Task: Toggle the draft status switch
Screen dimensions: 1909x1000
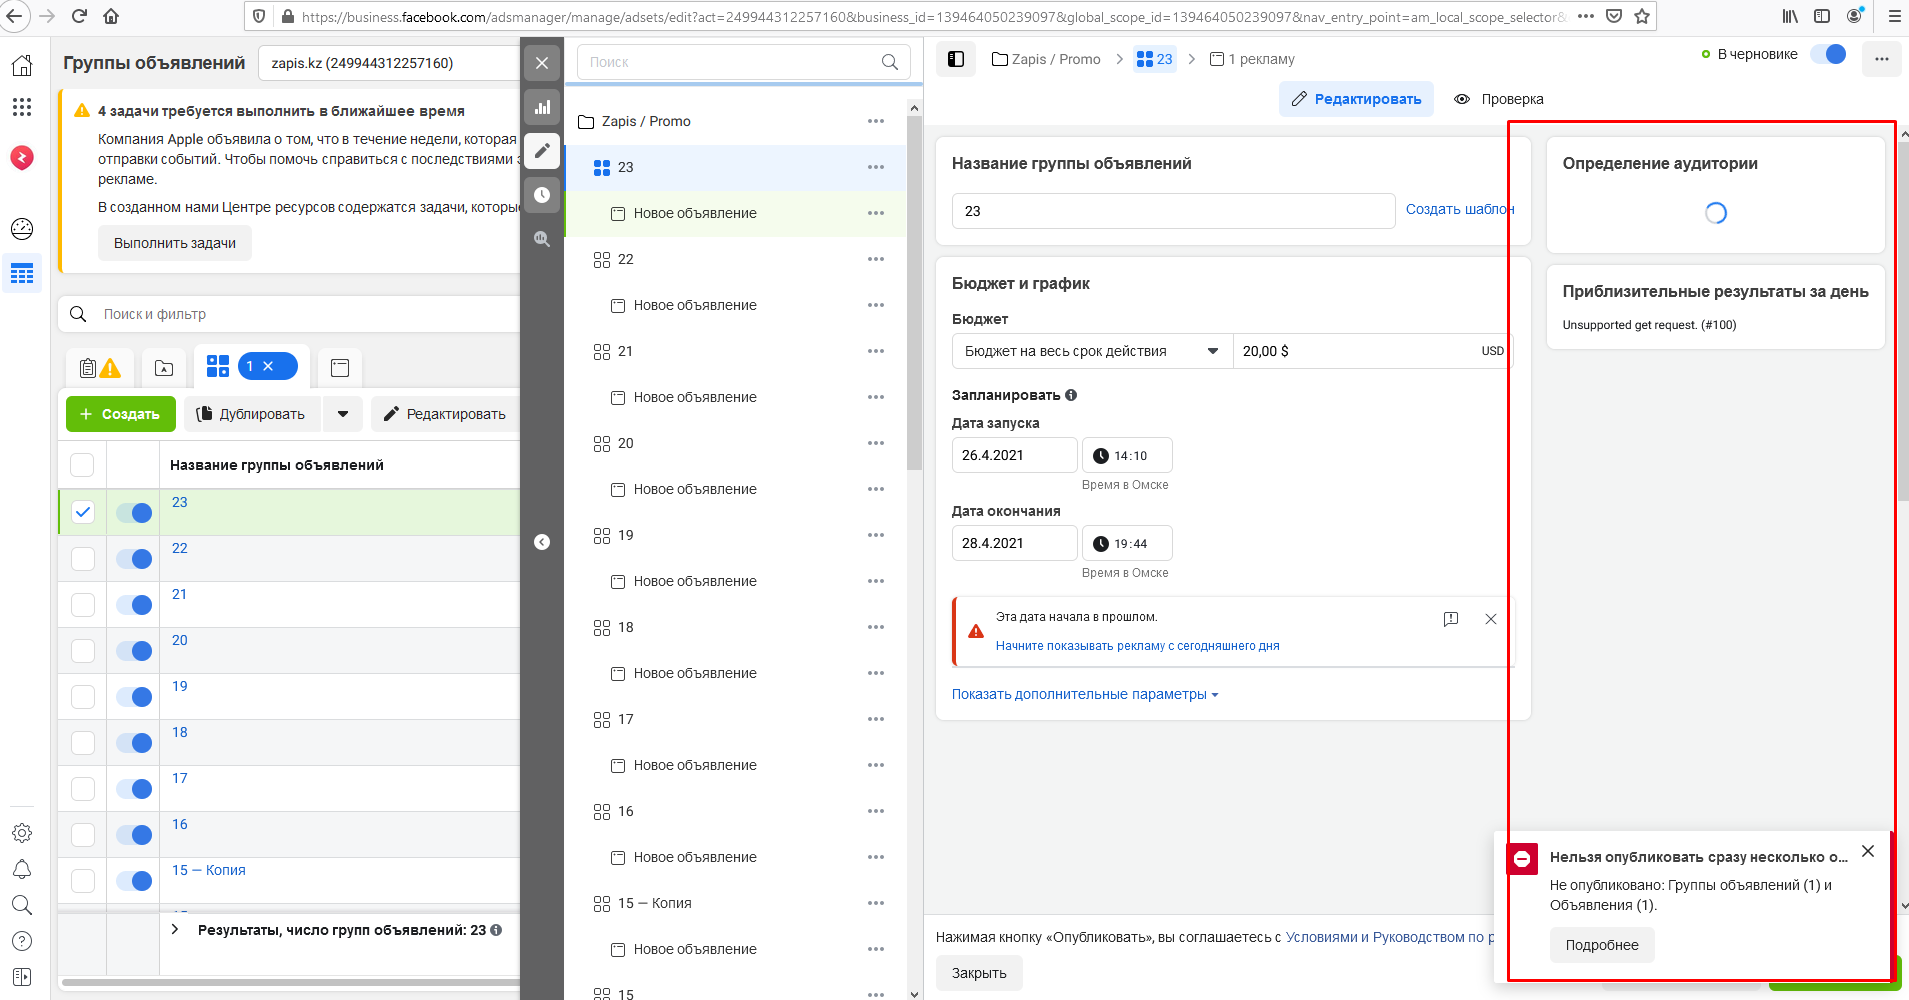Action: 1828,54
